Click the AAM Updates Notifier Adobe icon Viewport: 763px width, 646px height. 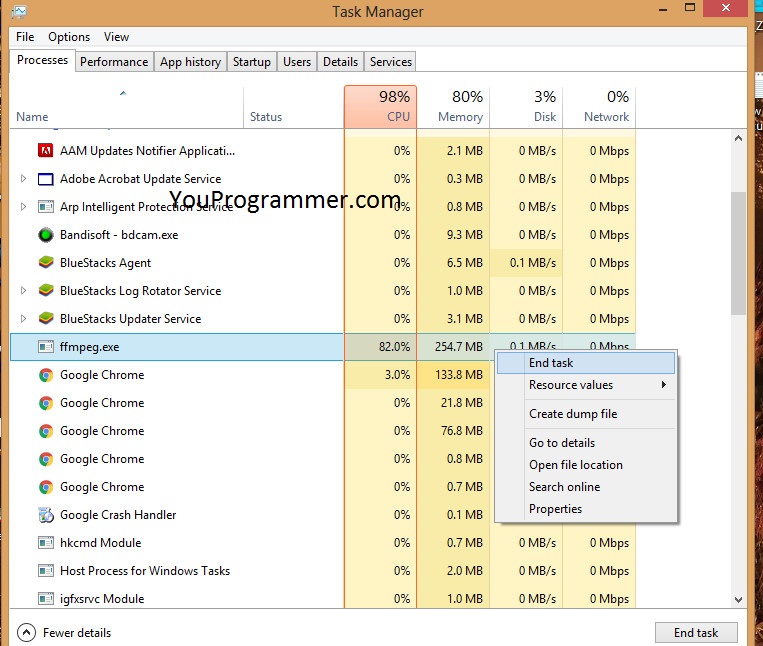pyautogui.click(x=46, y=151)
